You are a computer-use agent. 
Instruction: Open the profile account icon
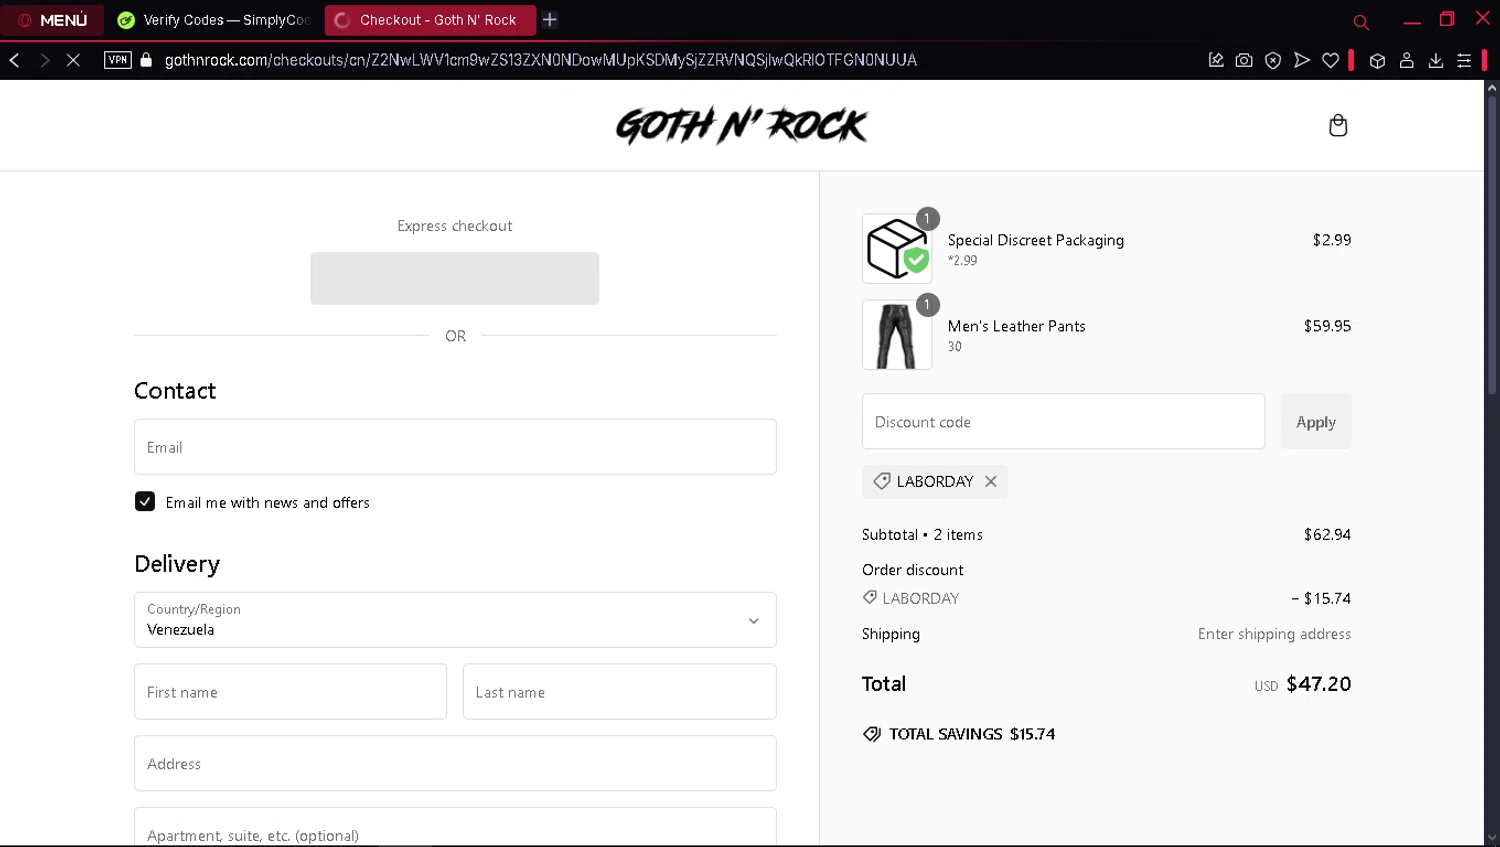tap(1406, 60)
